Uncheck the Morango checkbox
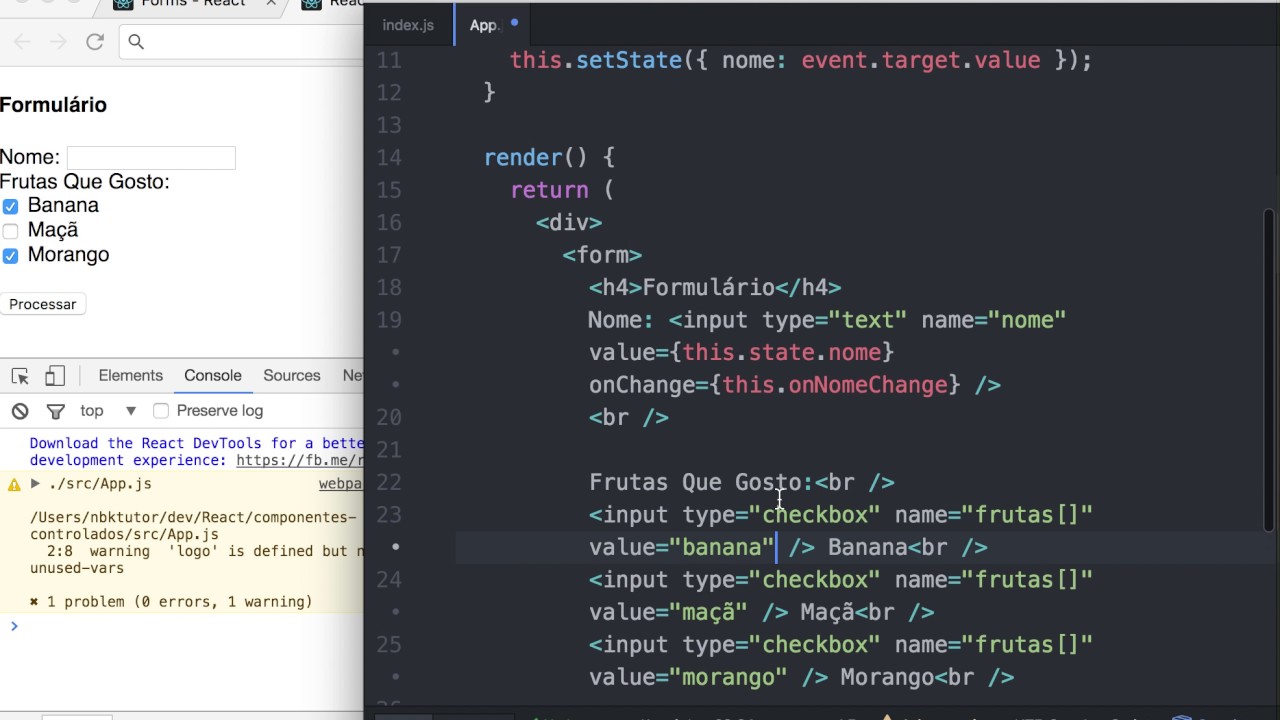Screen dimensions: 1280x720 pyautogui.click(x=10, y=256)
